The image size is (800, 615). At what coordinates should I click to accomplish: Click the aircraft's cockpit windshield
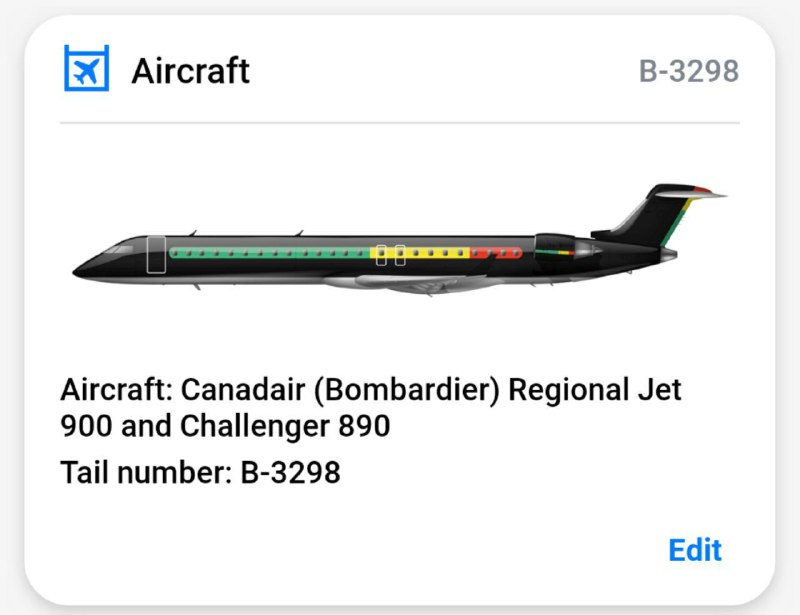tap(120, 247)
